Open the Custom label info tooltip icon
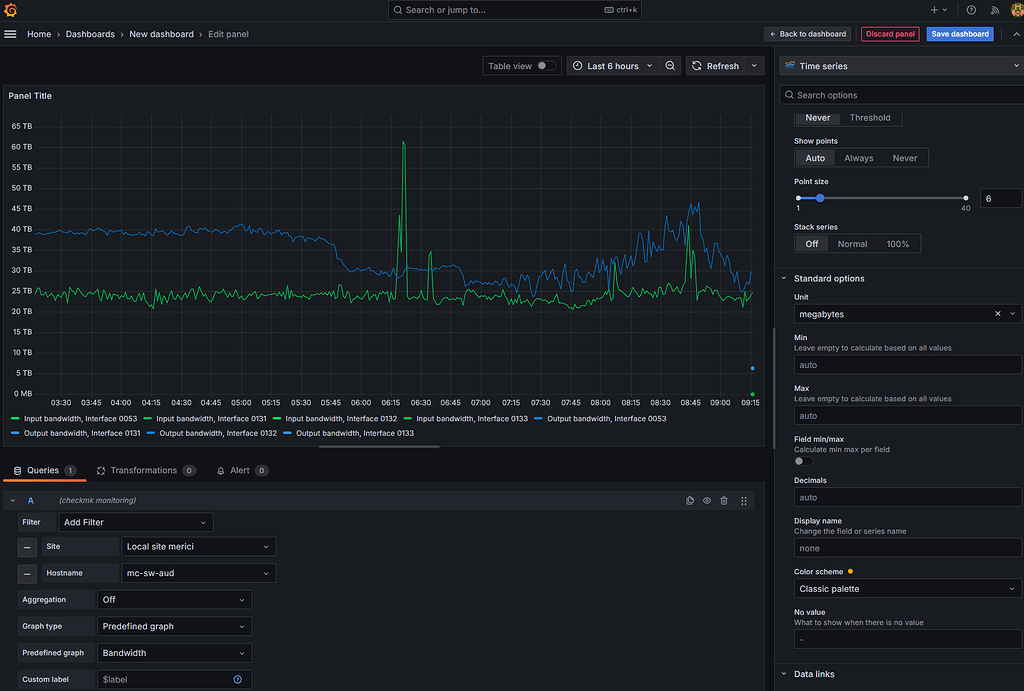The height and width of the screenshot is (691, 1024). [236, 679]
